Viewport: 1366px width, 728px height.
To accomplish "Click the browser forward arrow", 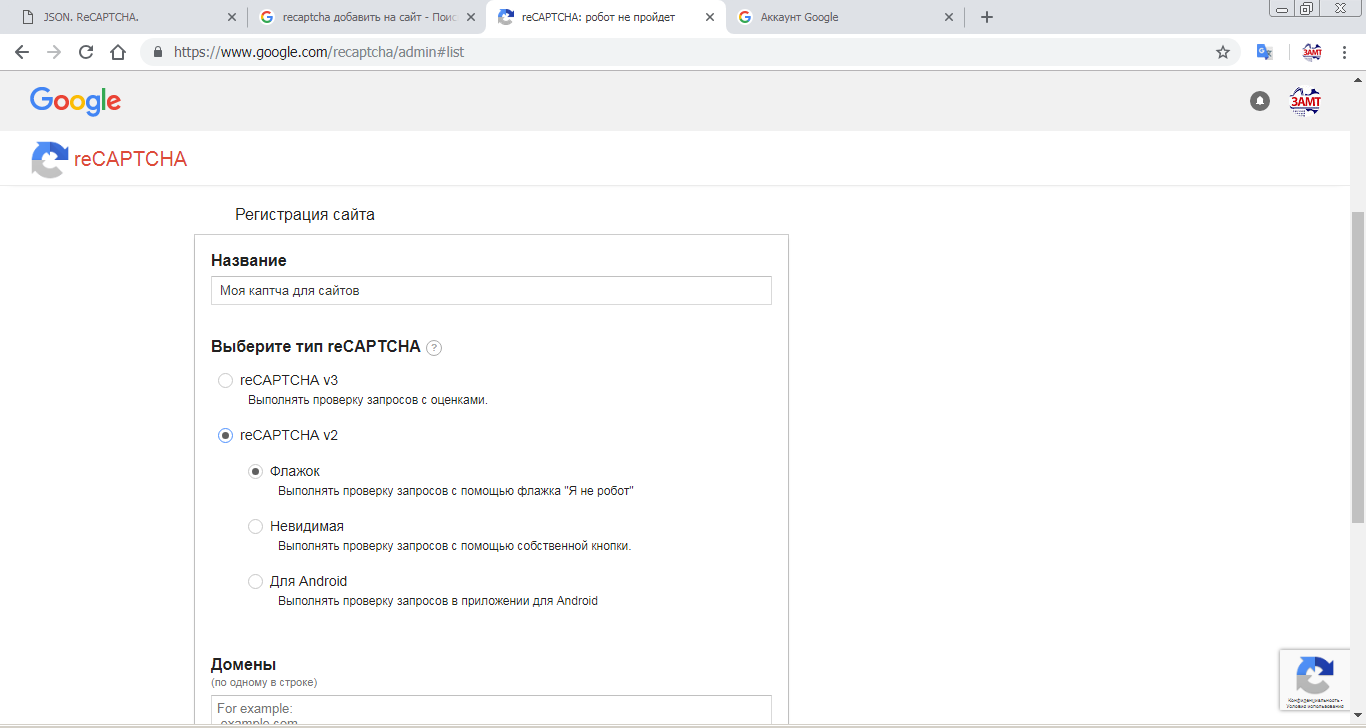I will (x=54, y=52).
